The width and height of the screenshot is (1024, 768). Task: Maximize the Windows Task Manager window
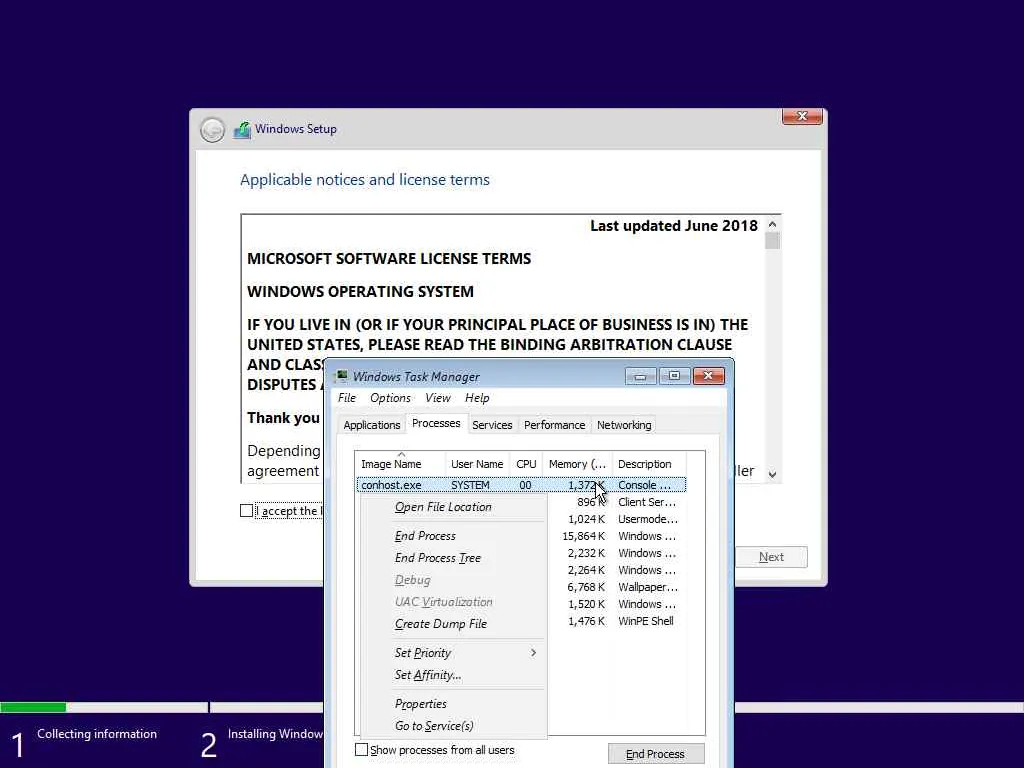[x=675, y=376]
